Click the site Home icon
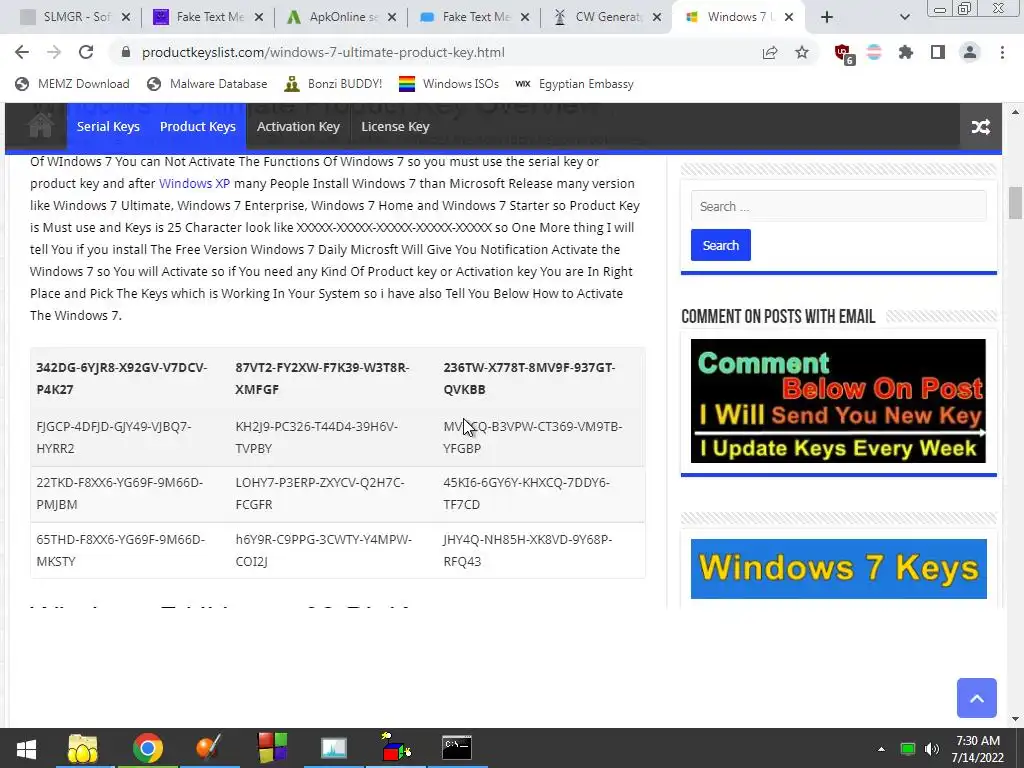This screenshot has height=768, width=1024. [40, 126]
